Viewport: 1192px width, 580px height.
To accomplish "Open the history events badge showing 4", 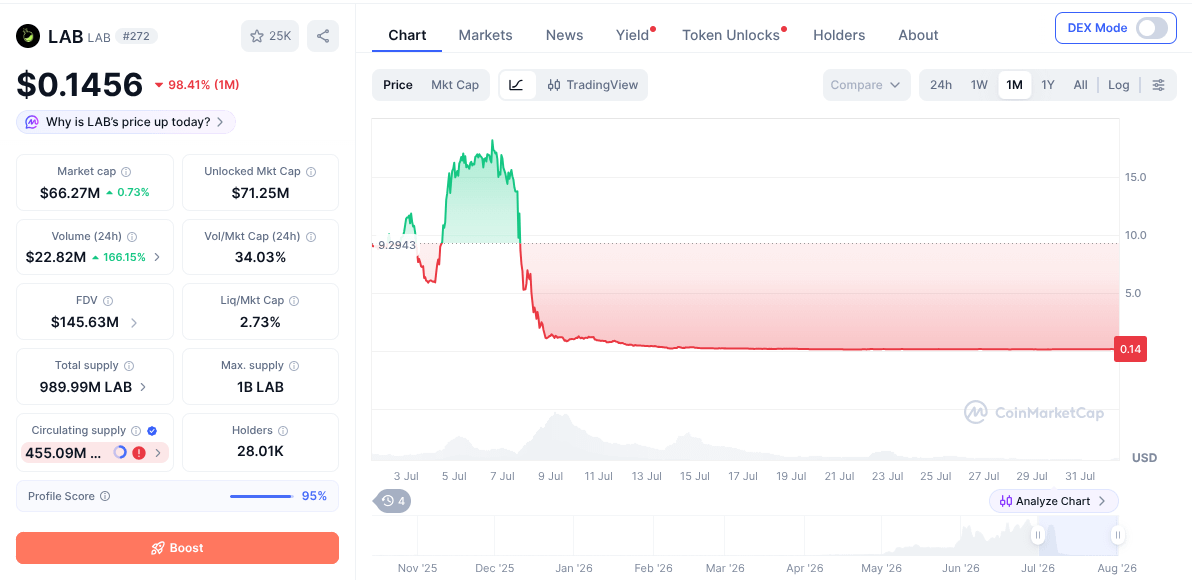I will pyautogui.click(x=392, y=501).
